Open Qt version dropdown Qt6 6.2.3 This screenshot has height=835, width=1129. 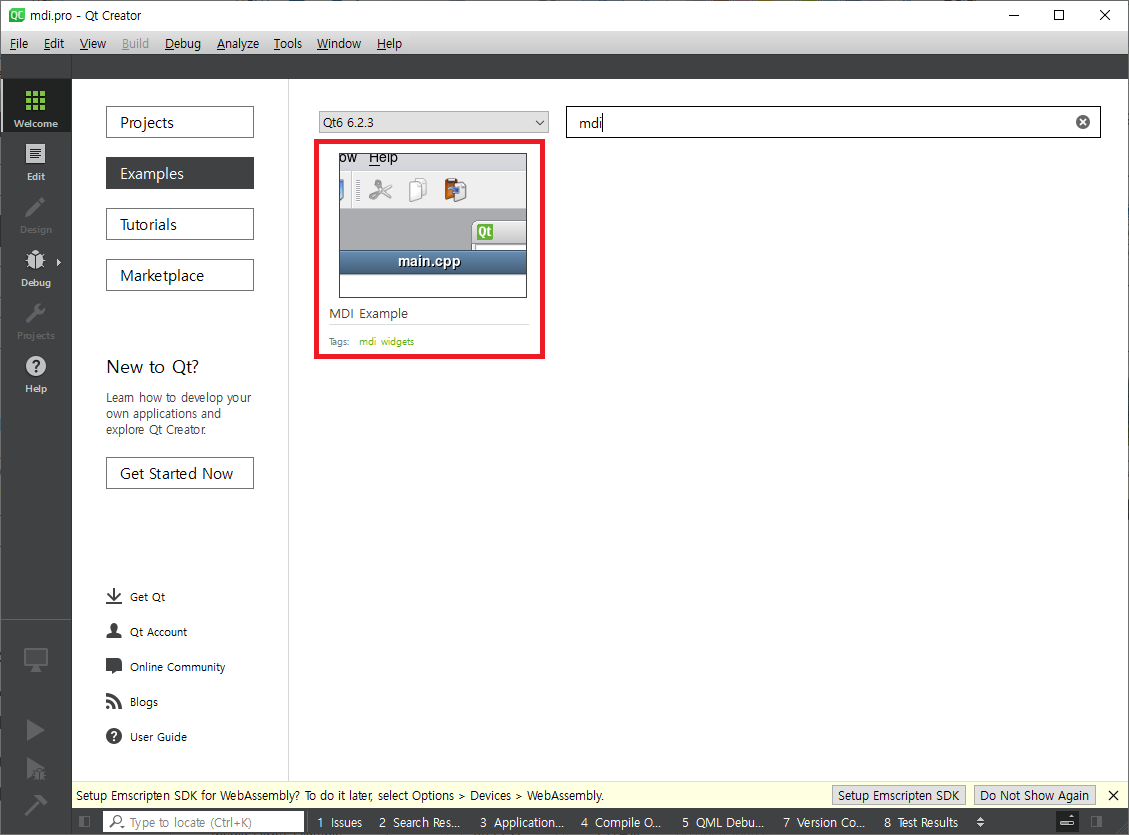click(x=433, y=122)
